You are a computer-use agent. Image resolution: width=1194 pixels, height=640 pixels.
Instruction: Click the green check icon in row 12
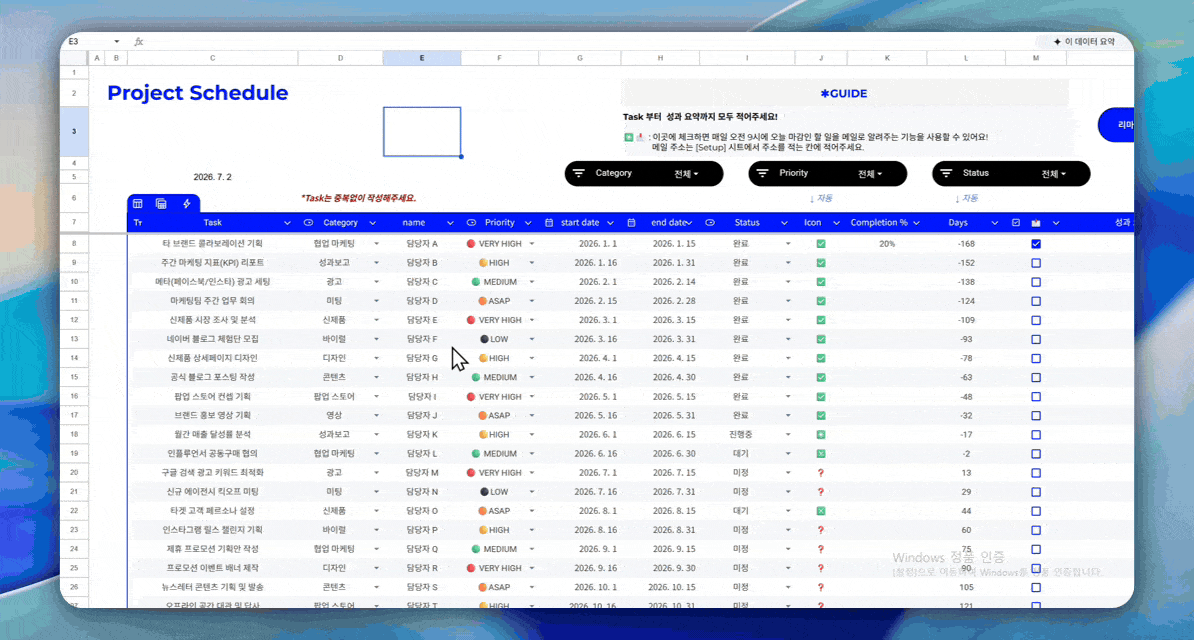click(x=821, y=320)
